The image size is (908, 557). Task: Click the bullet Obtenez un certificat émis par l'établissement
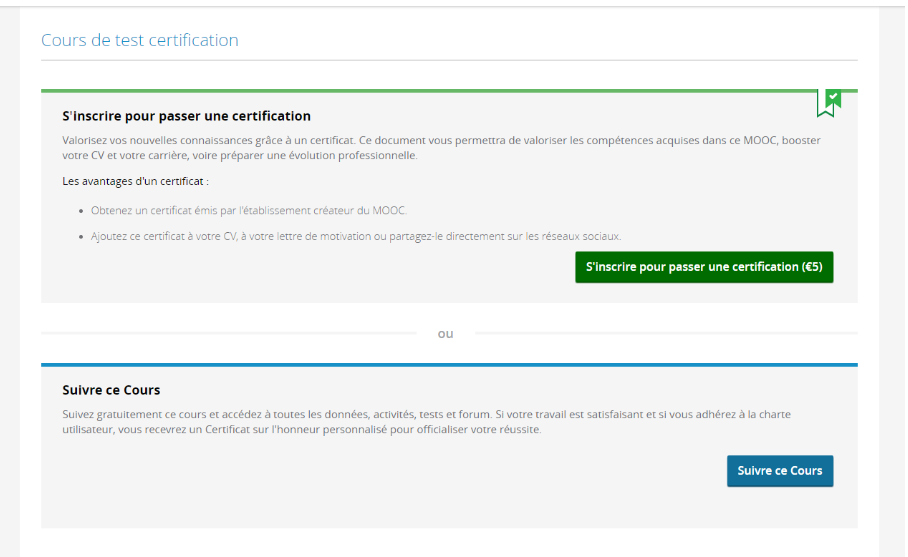point(249,210)
